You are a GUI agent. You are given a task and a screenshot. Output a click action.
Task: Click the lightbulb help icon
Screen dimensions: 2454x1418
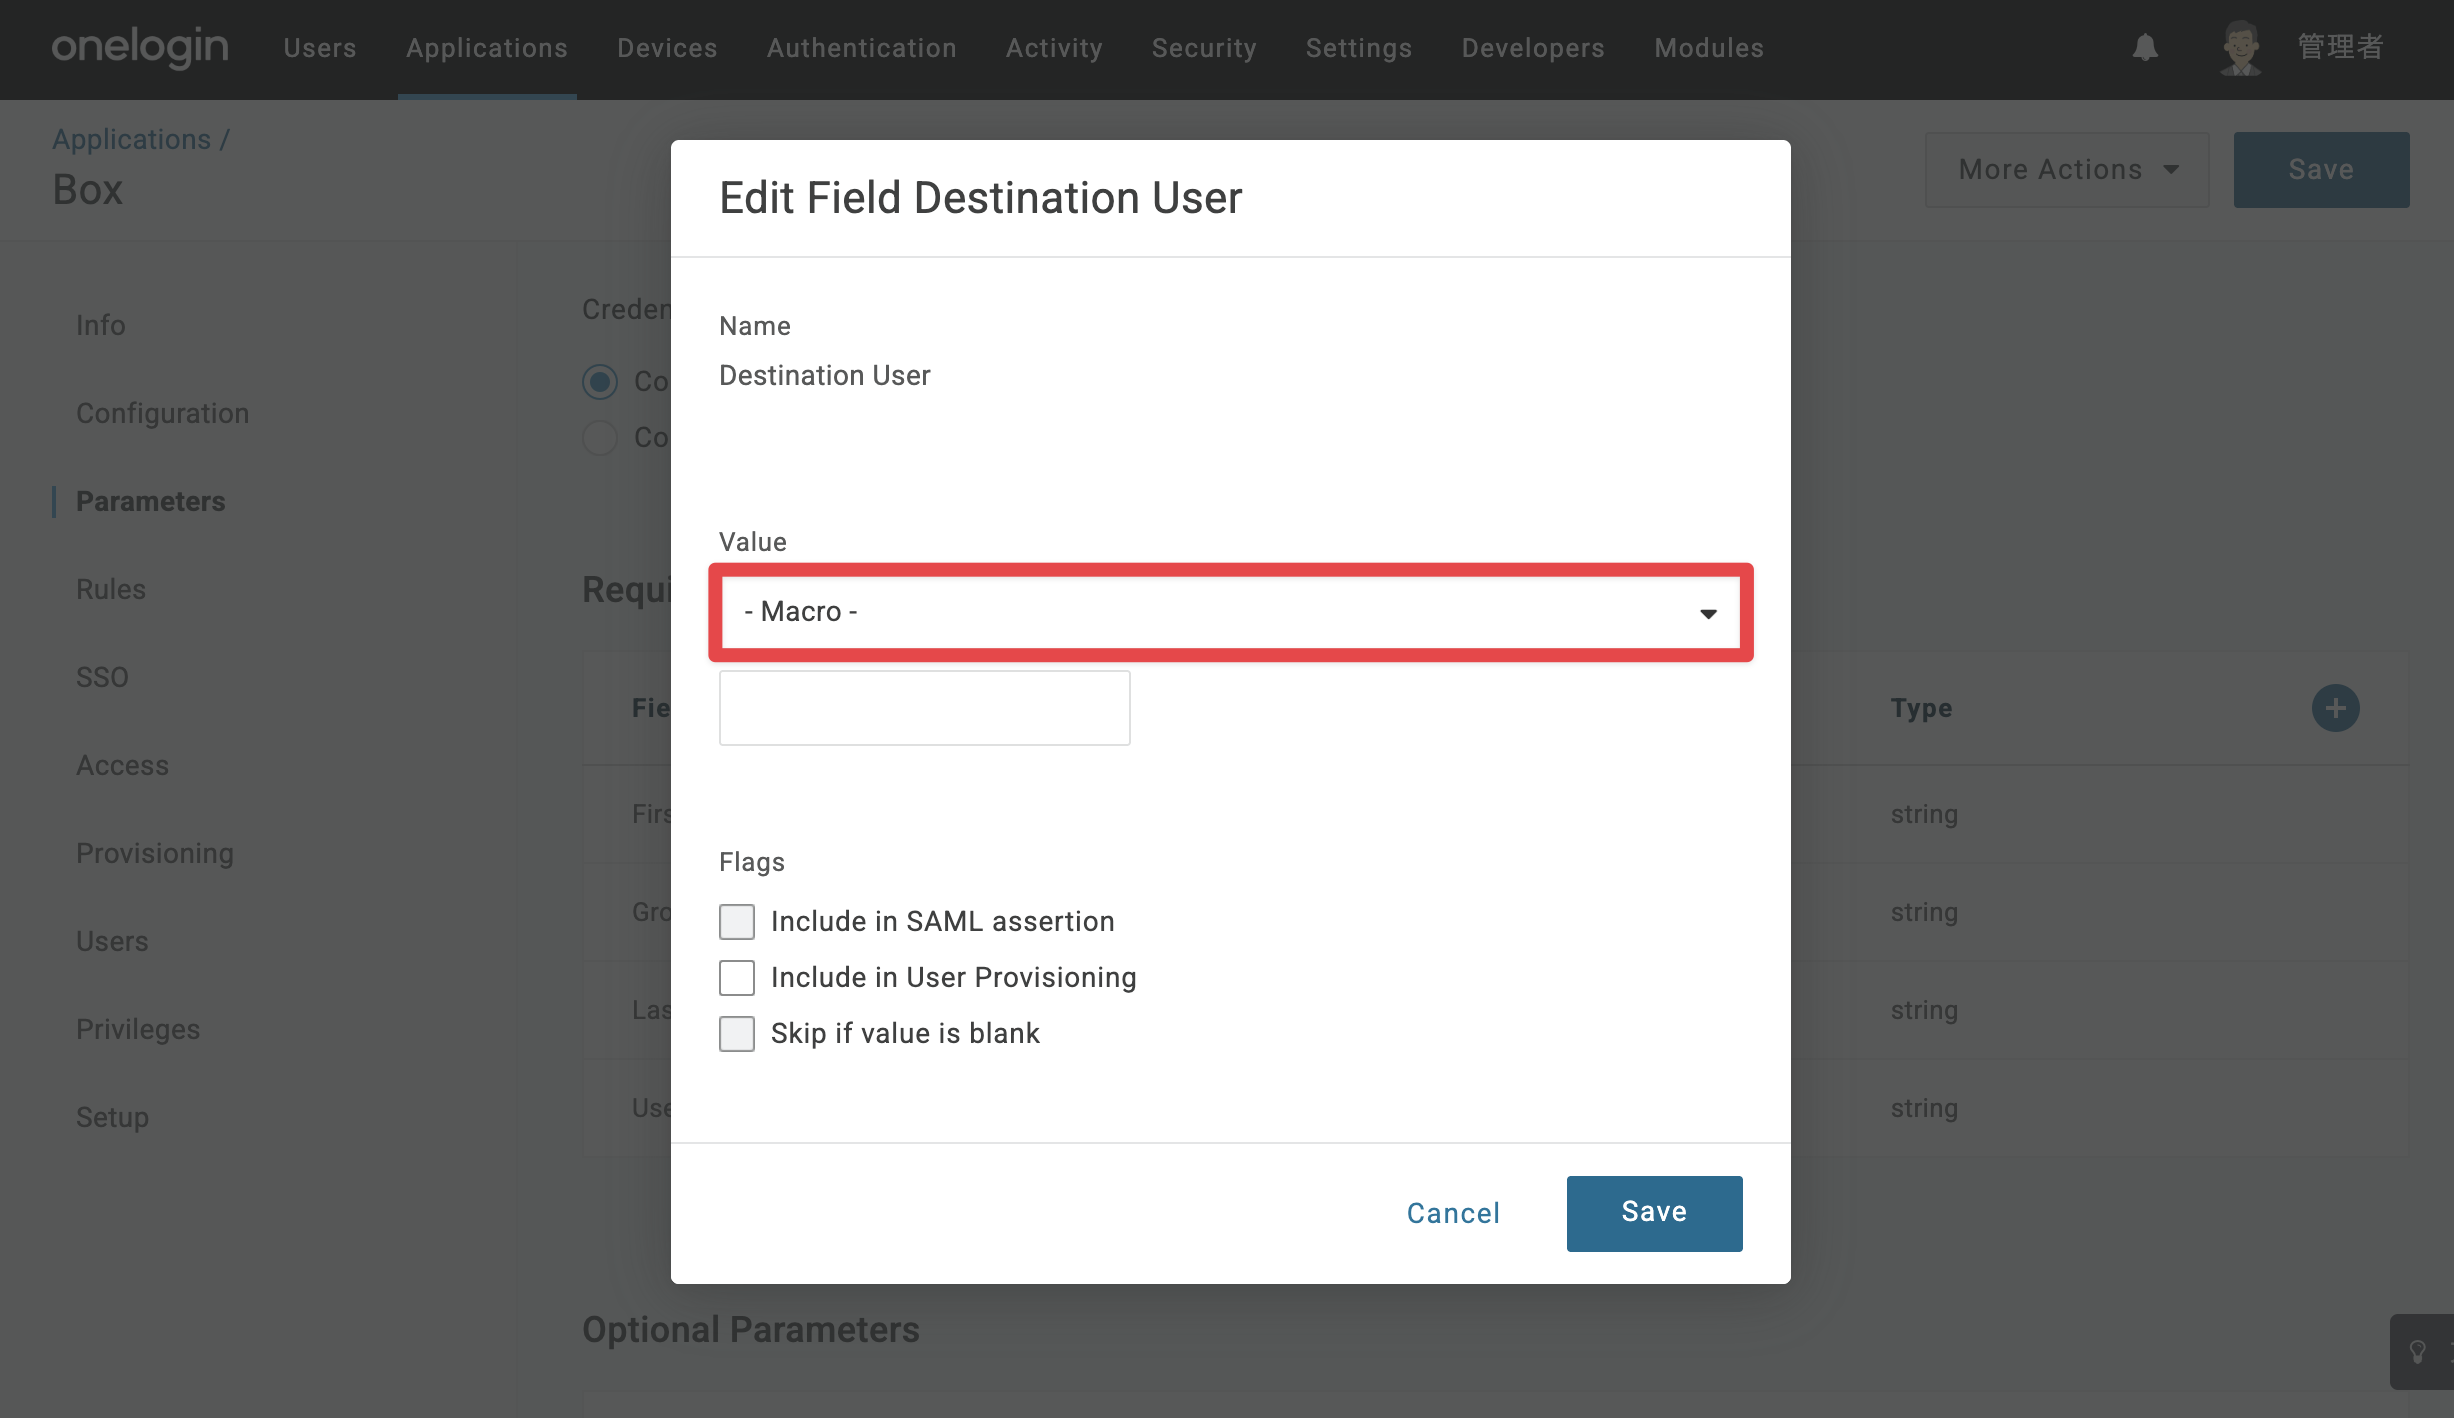click(x=2418, y=1352)
